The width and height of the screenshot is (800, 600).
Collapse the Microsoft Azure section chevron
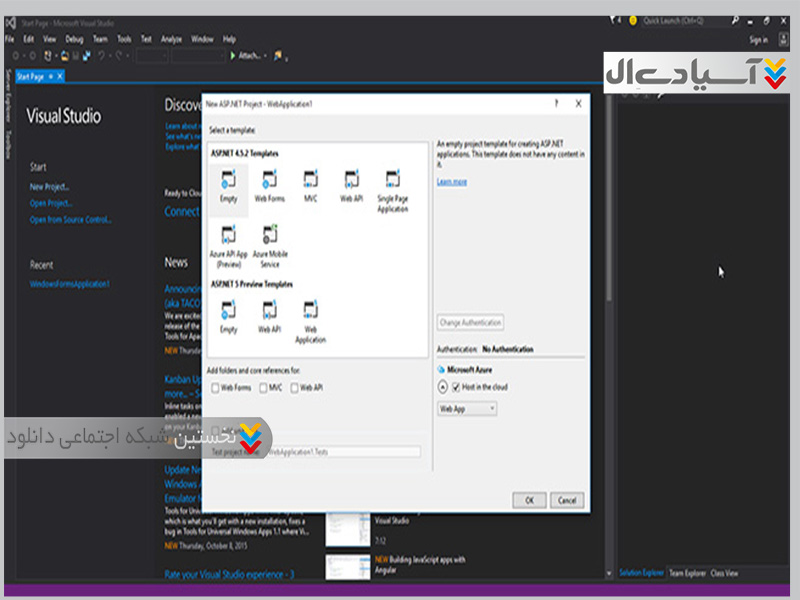[442, 387]
